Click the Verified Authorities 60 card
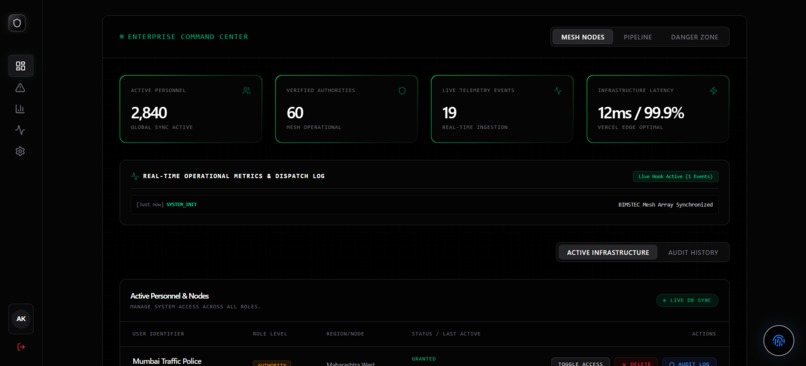Viewport: 806px width, 366px height. (x=346, y=109)
